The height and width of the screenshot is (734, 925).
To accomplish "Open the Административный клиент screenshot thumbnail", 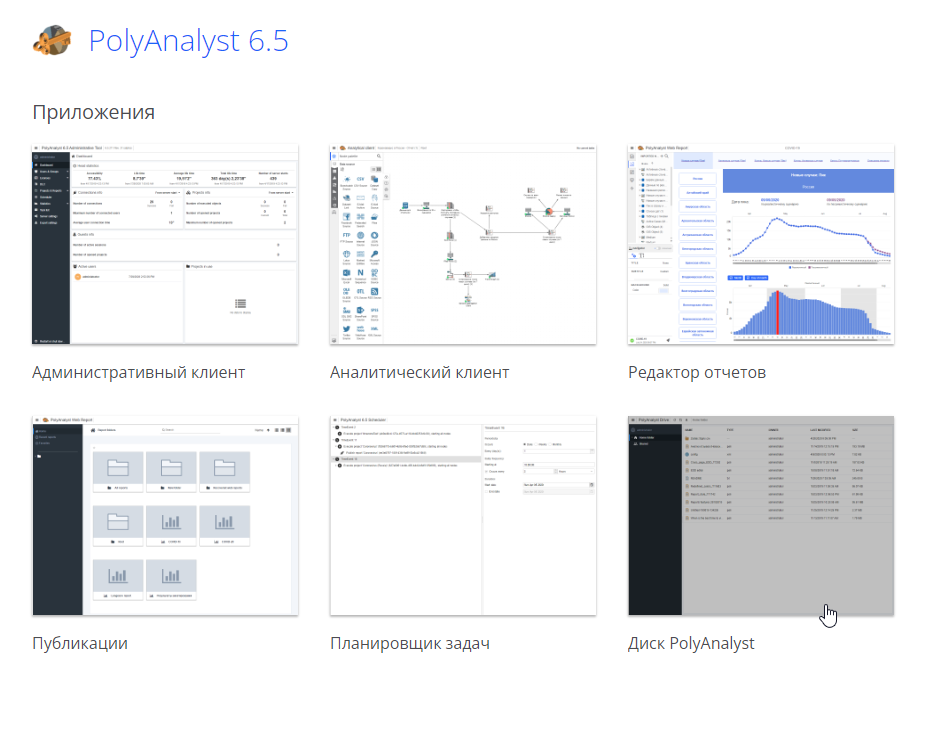I will point(165,244).
